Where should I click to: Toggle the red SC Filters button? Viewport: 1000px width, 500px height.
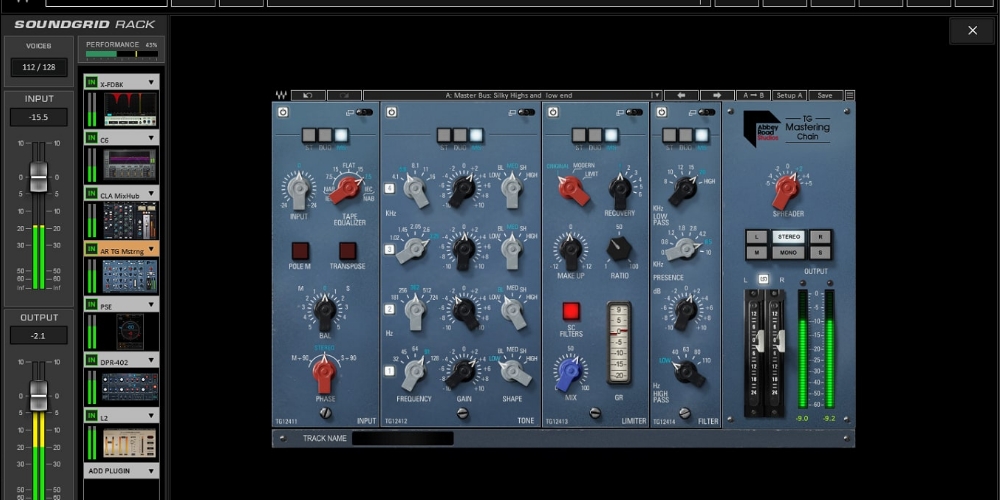pos(571,311)
